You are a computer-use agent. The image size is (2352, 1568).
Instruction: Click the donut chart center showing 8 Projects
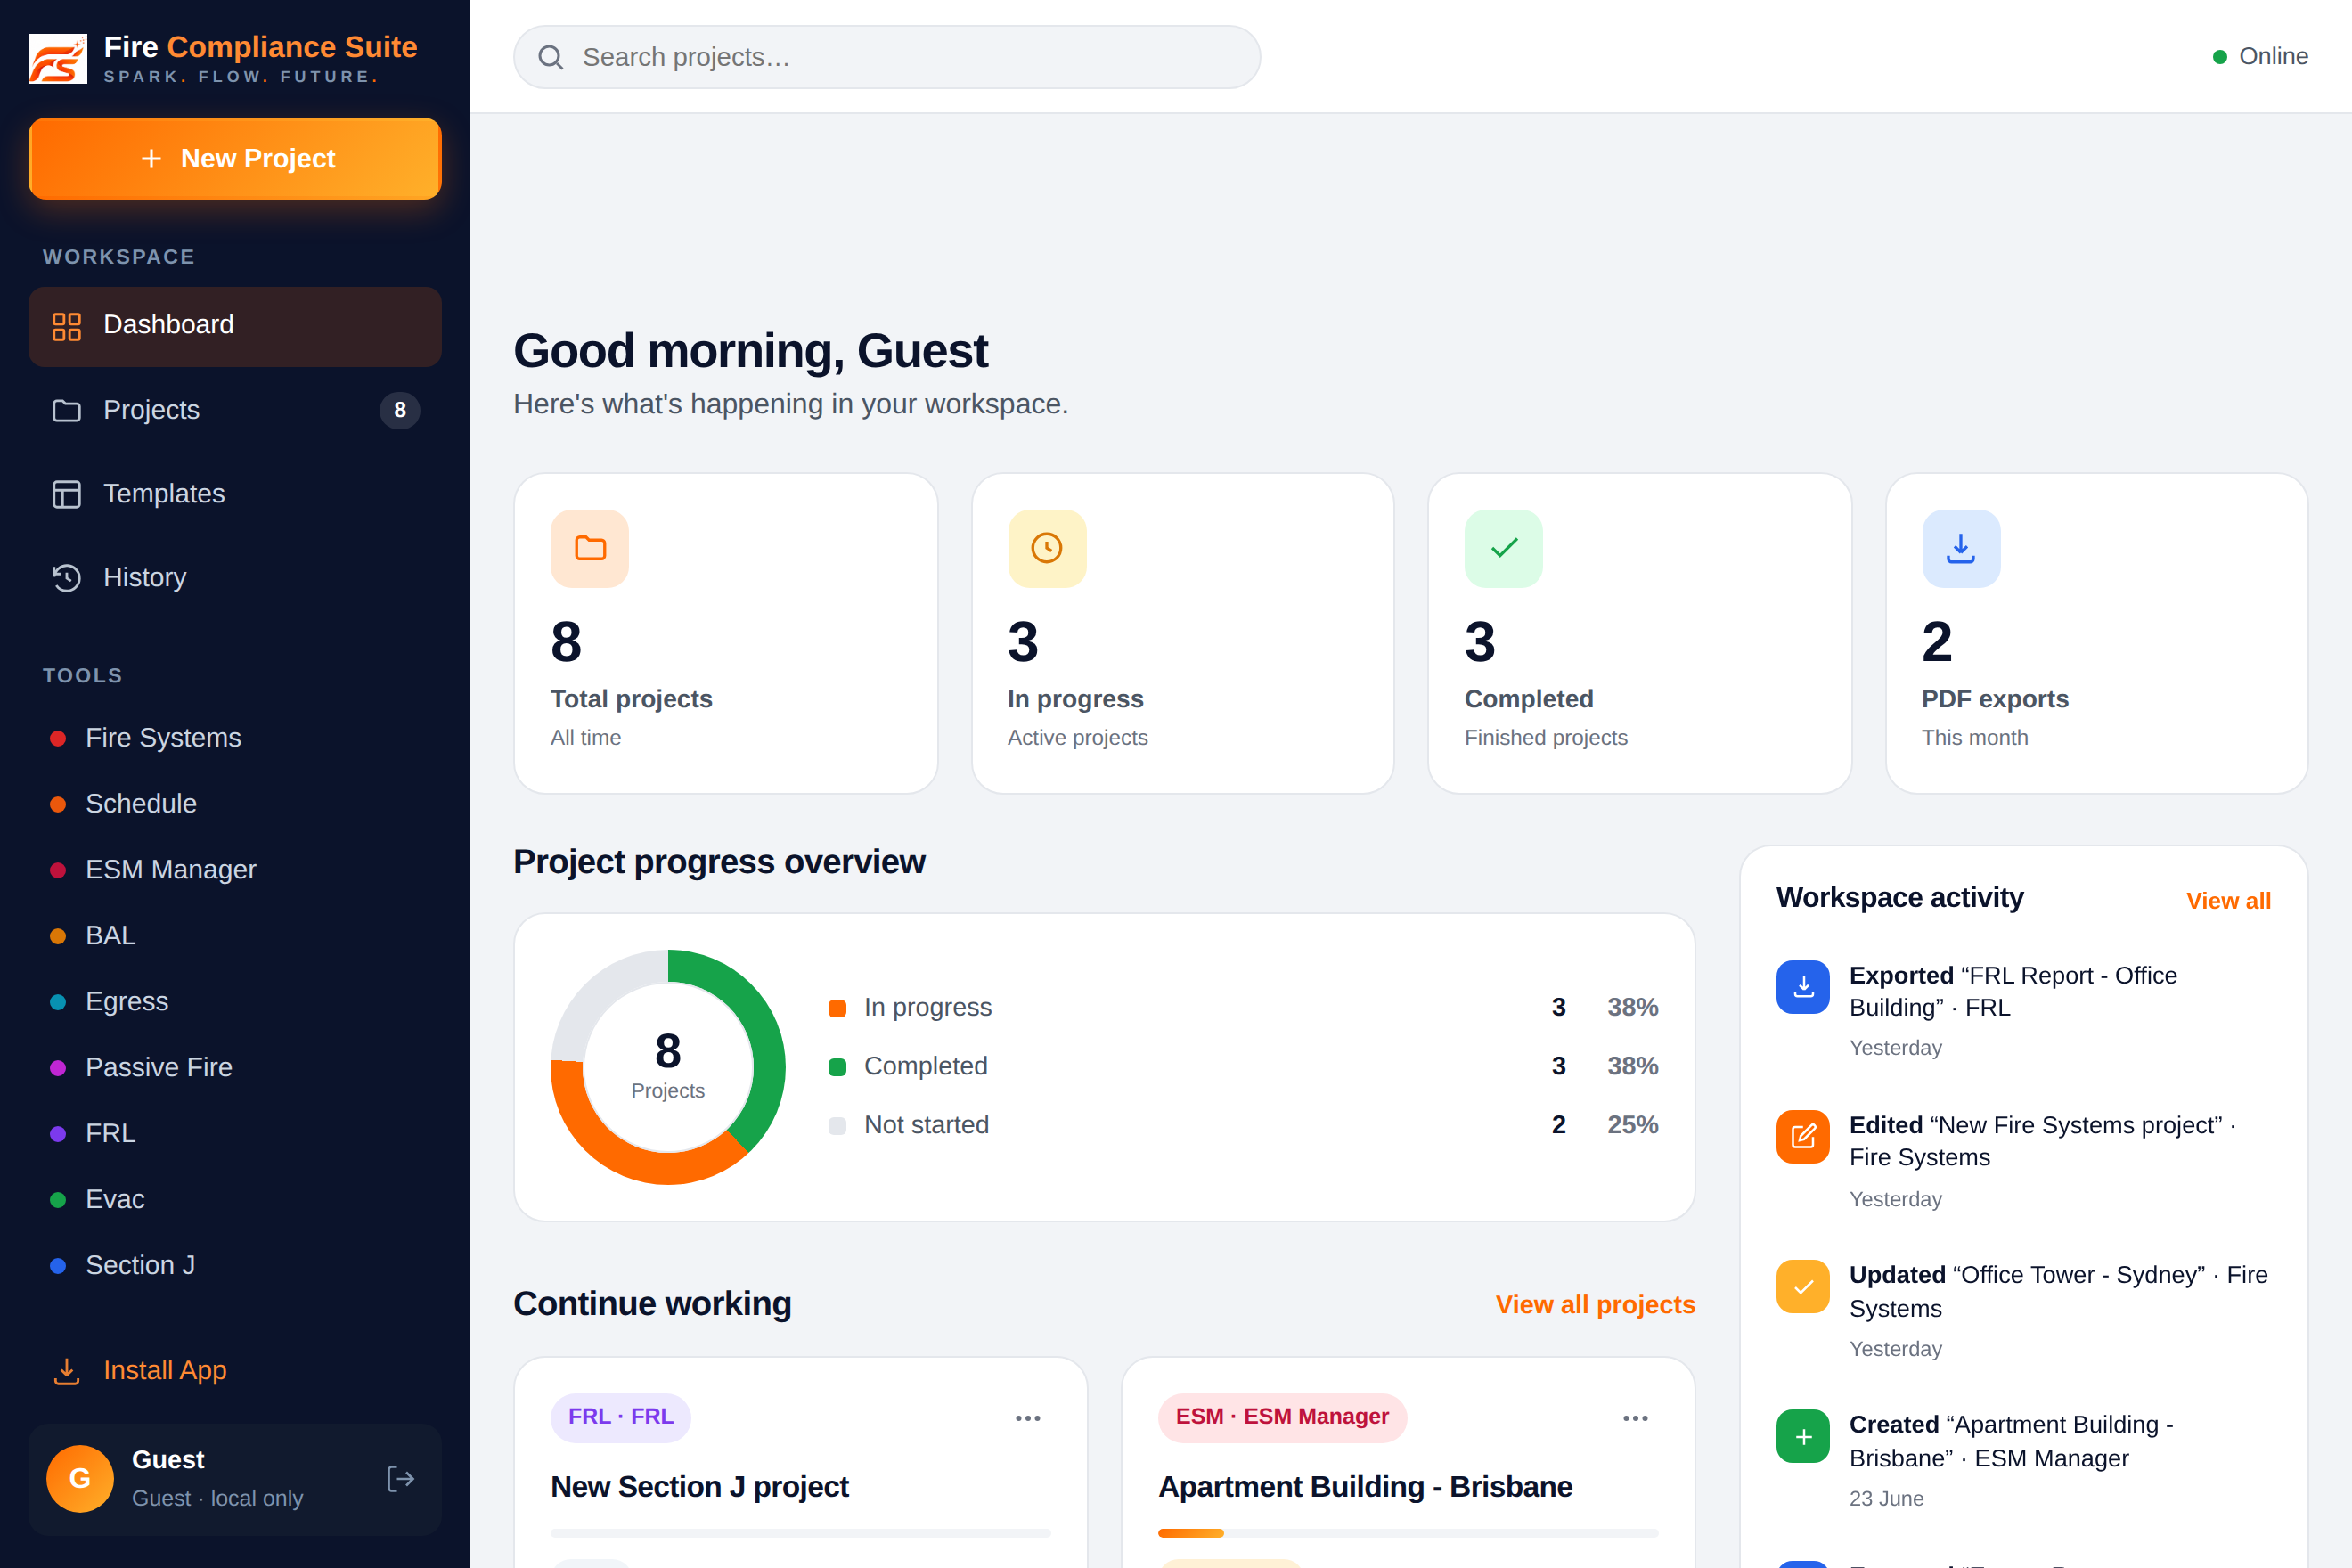(668, 1066)
